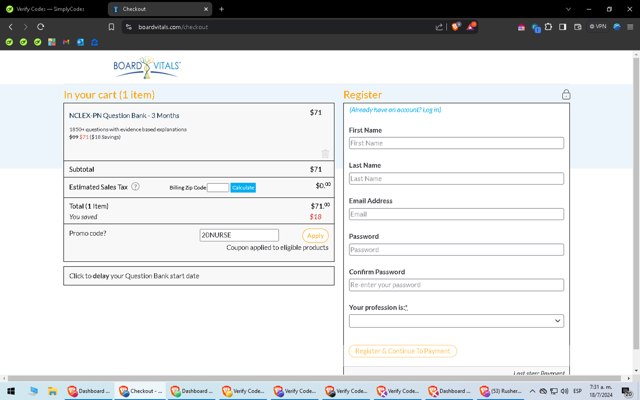Click the Last Name field

coord(456,178)
